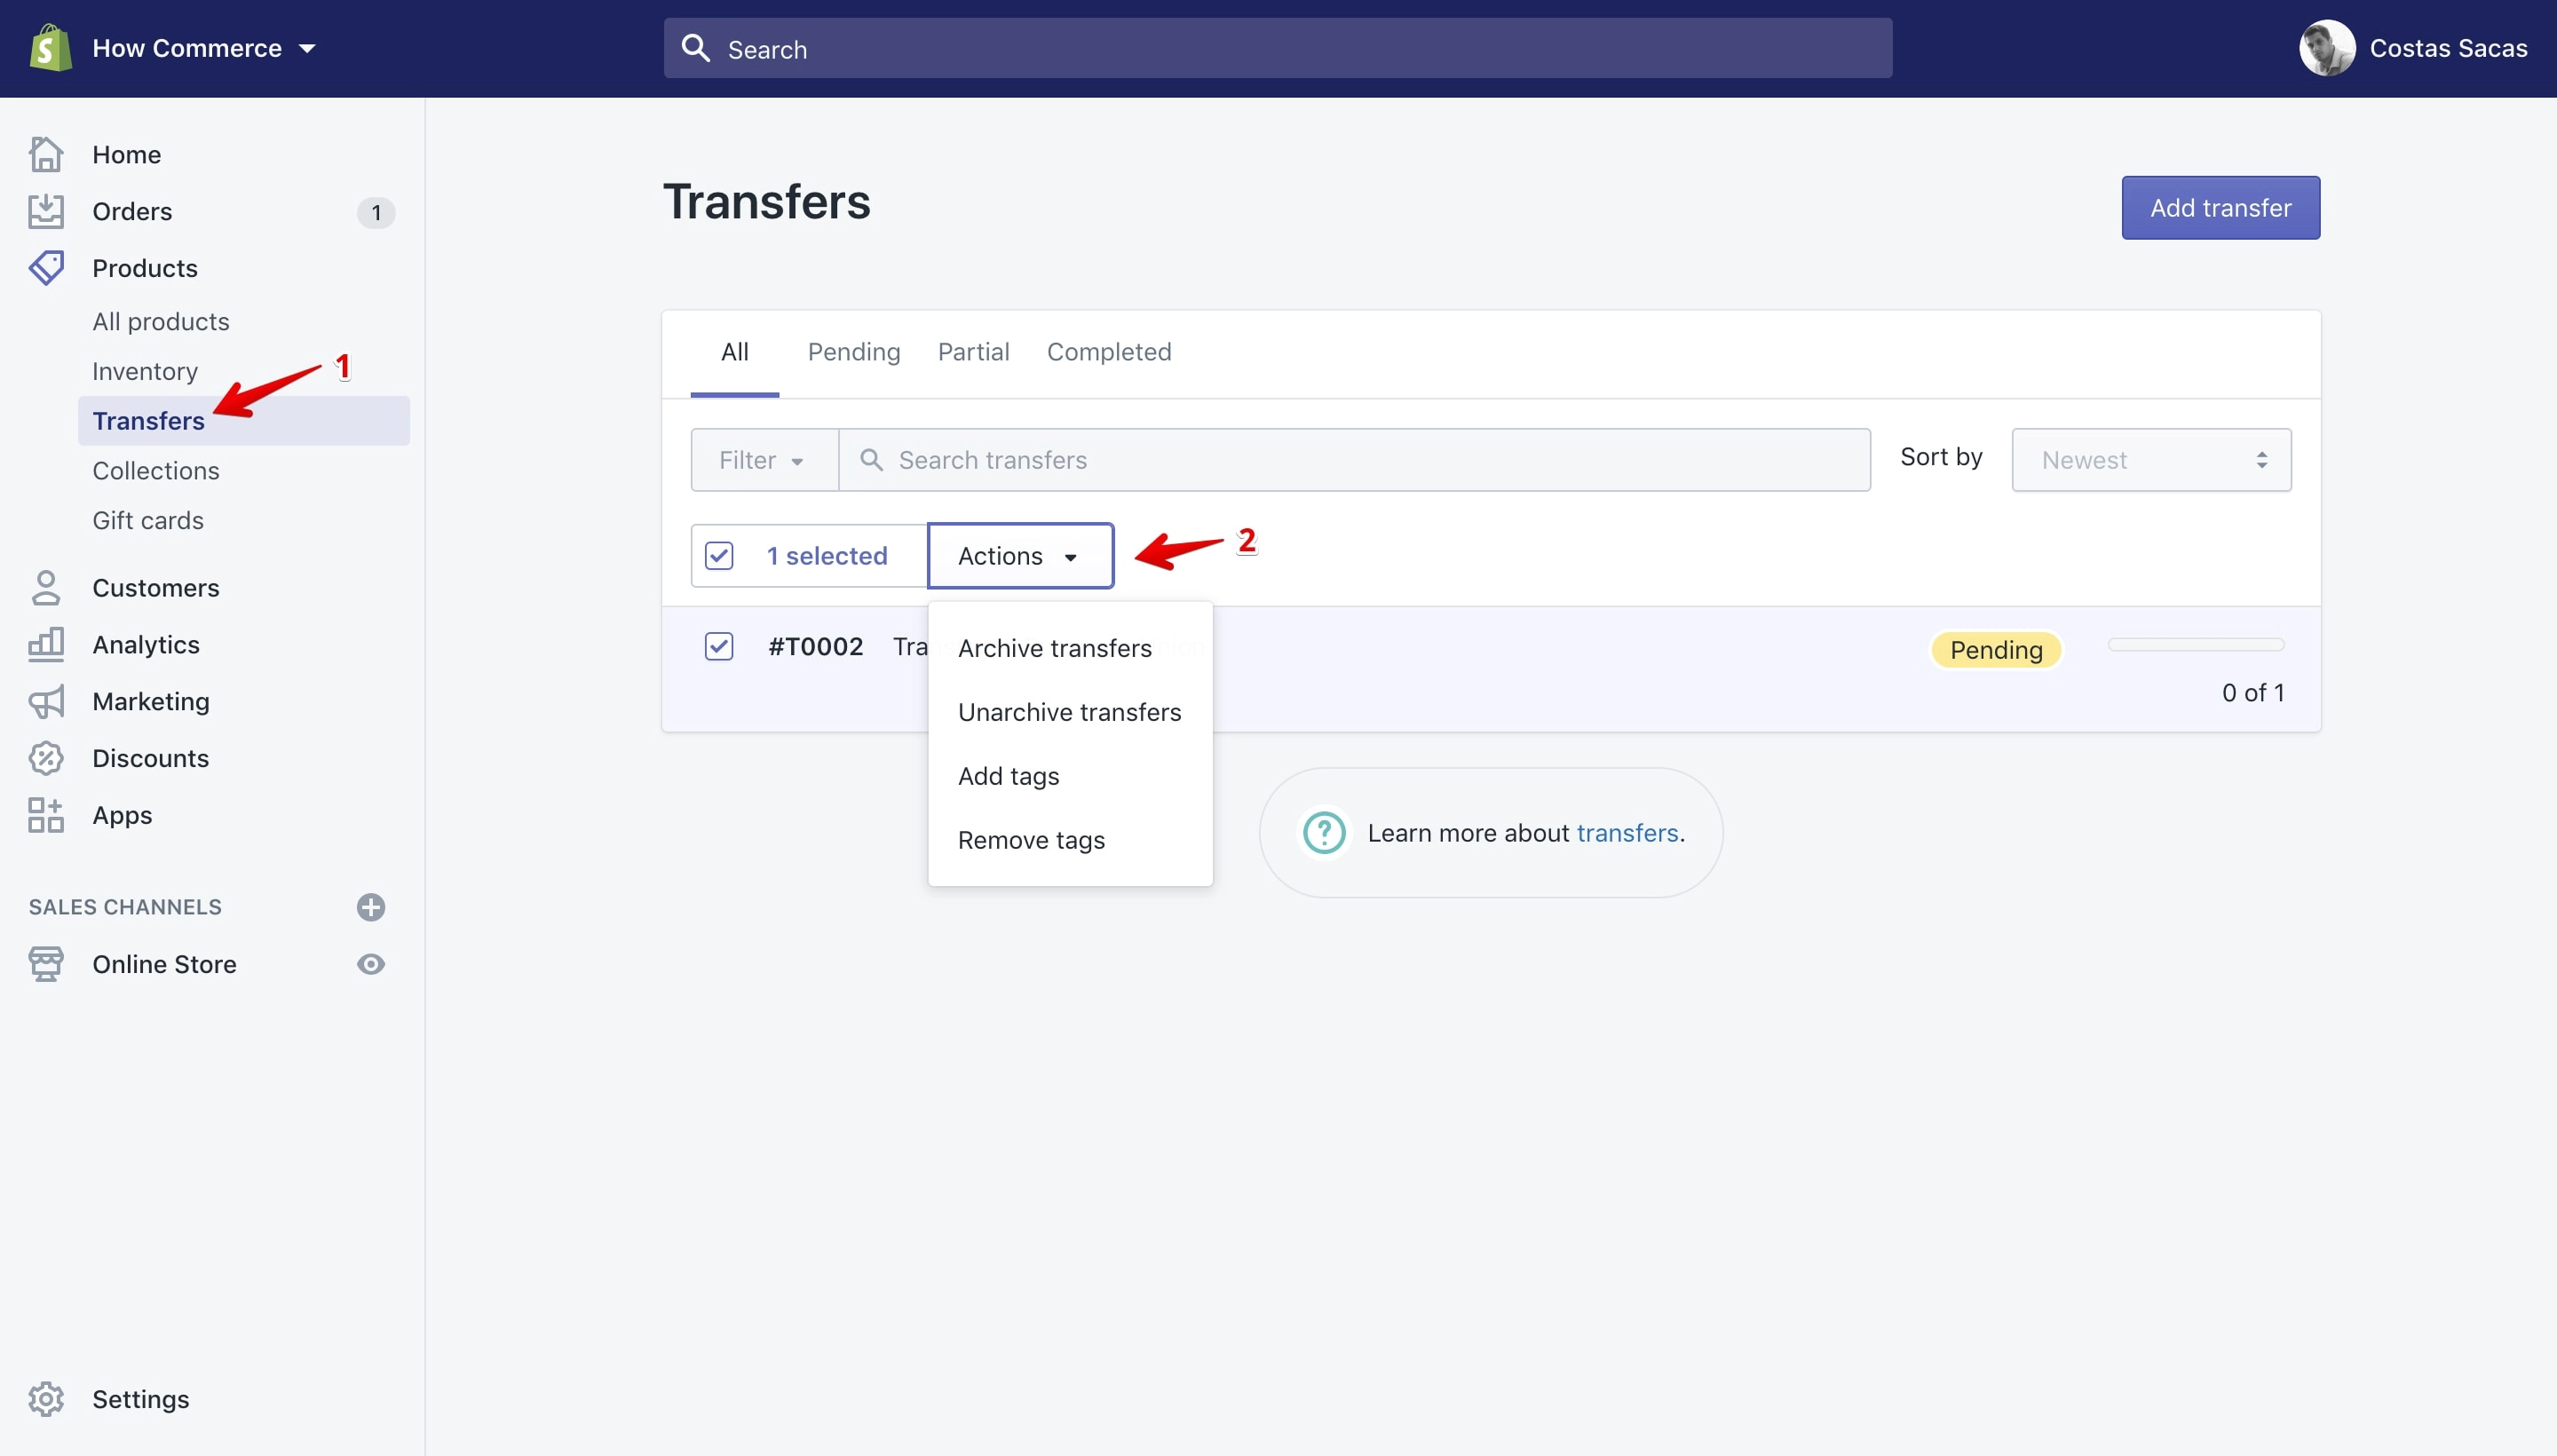The width and height of the screenshot is (2557, 1456).
Task: Click the #T0002 received progress bar
Action: (x=2196, y=645)
